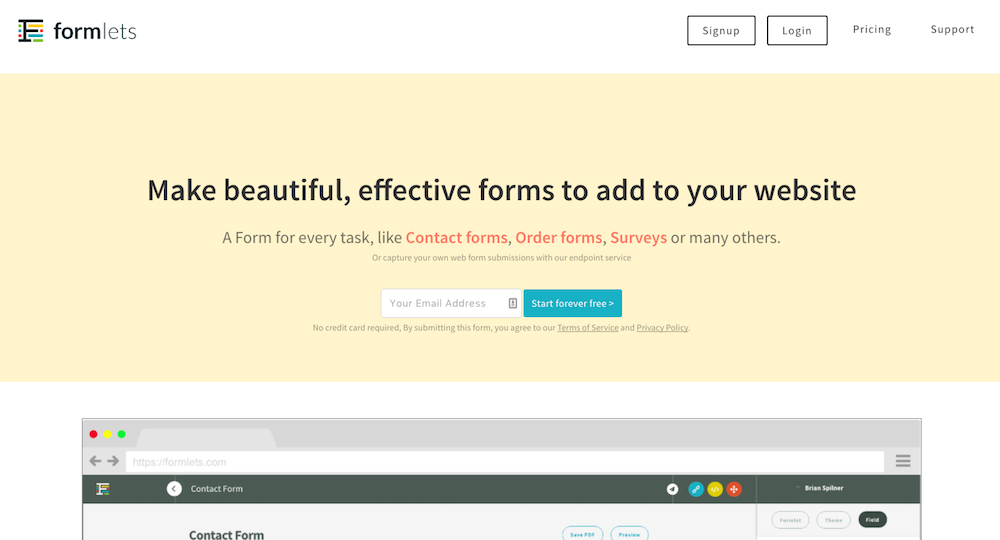Click the red move icon in editor toolbar
1000x540 pixels.
pos(734,489)
